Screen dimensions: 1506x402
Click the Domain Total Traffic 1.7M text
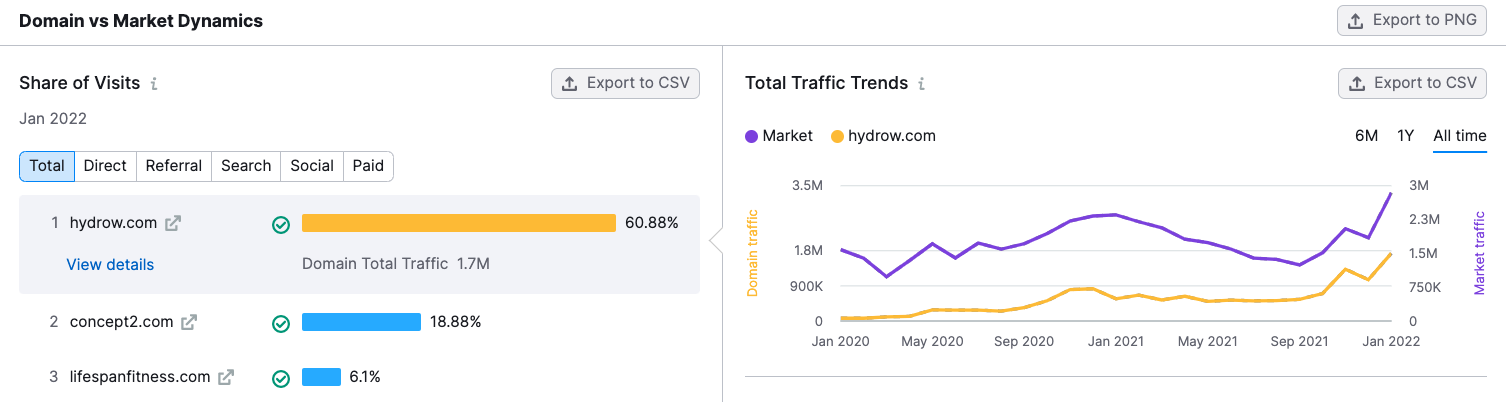point(396,264)
